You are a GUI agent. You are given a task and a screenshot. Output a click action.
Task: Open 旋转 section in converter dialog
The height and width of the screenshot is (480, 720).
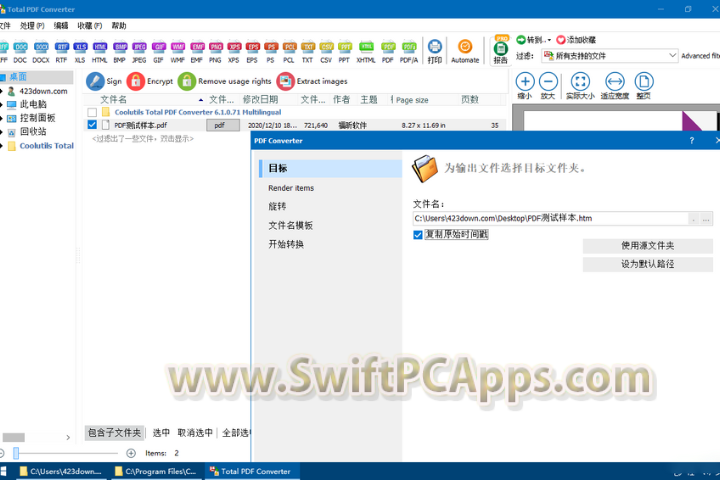277,207
